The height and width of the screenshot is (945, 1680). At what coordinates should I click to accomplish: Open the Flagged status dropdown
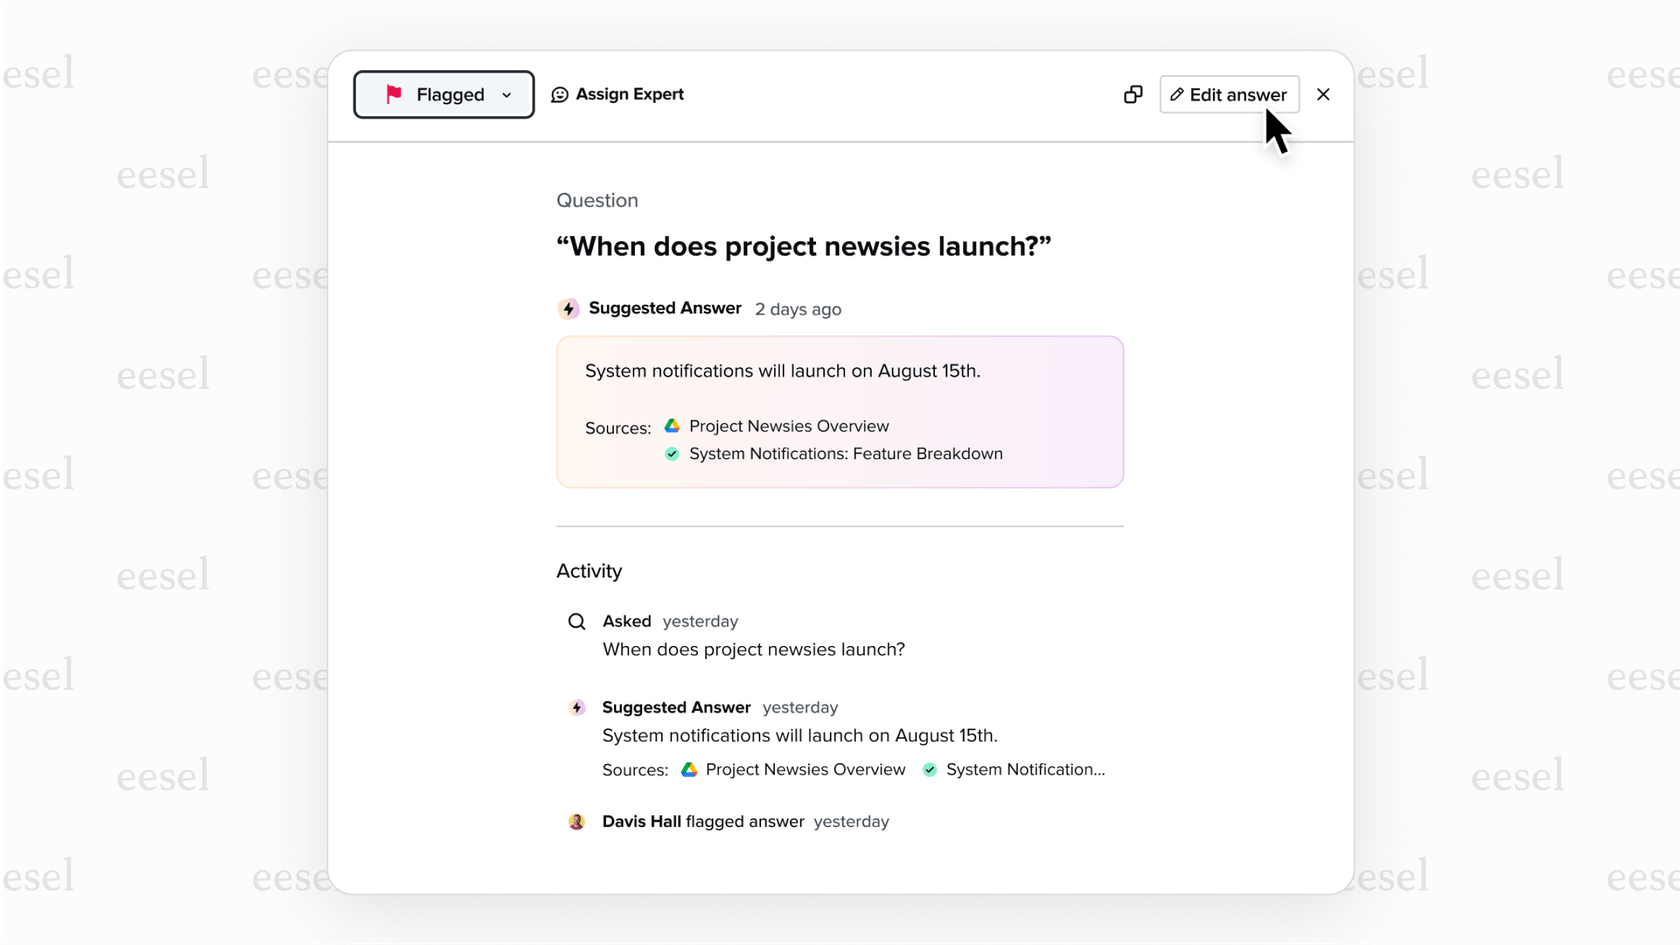coord(509,94)
